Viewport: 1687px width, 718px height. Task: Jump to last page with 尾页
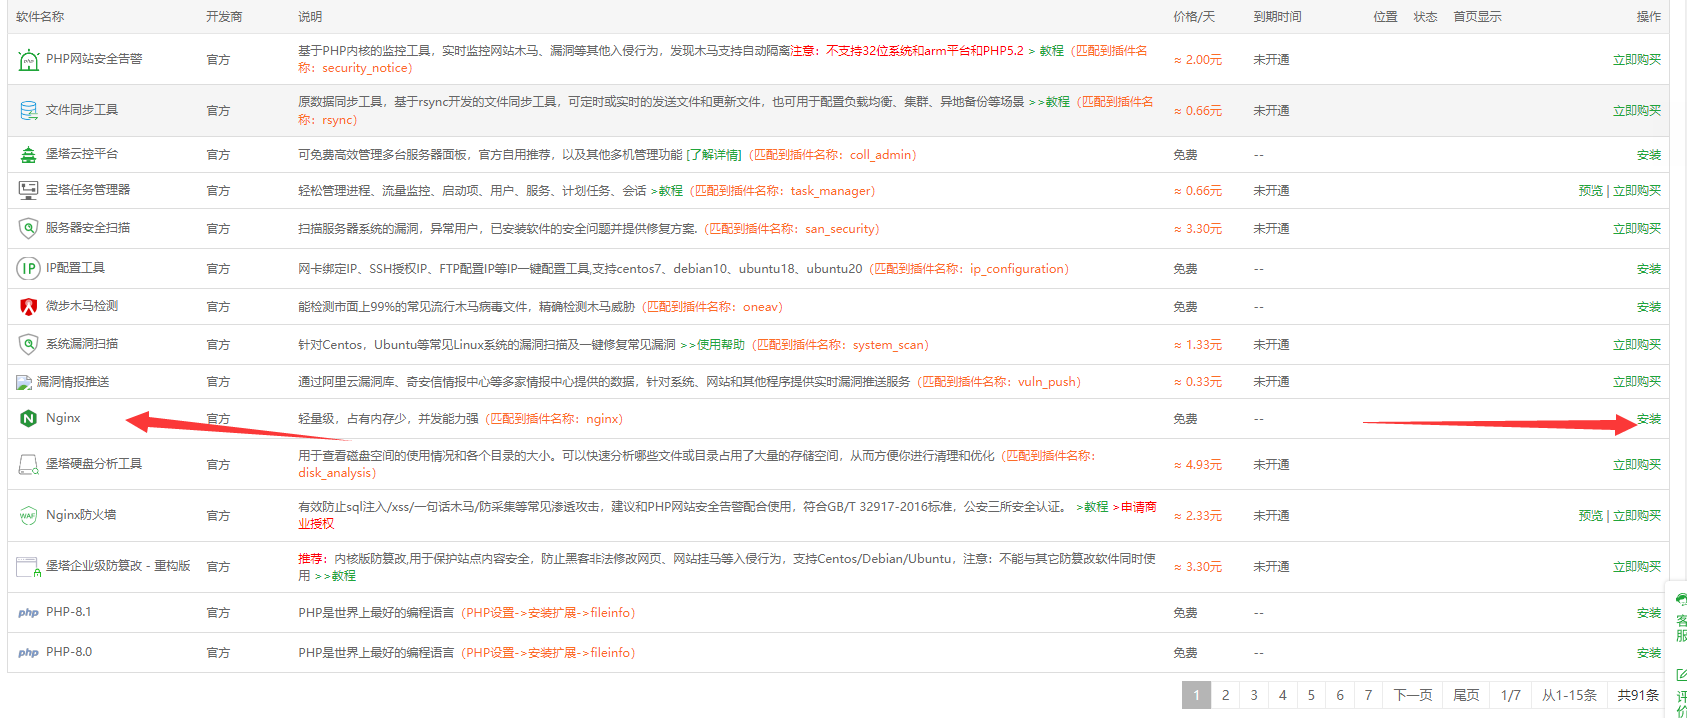1466,695
